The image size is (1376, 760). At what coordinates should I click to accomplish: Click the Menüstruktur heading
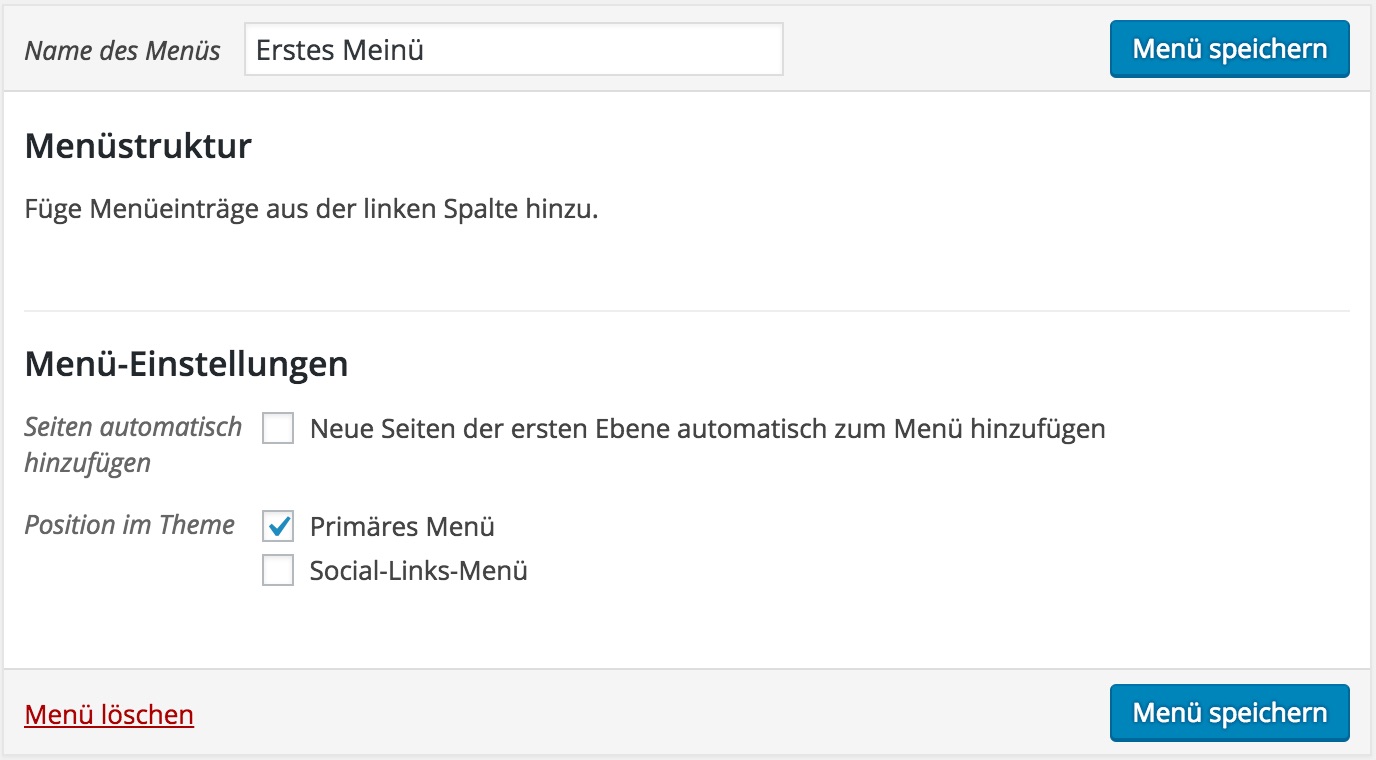[x=138, y=146]
